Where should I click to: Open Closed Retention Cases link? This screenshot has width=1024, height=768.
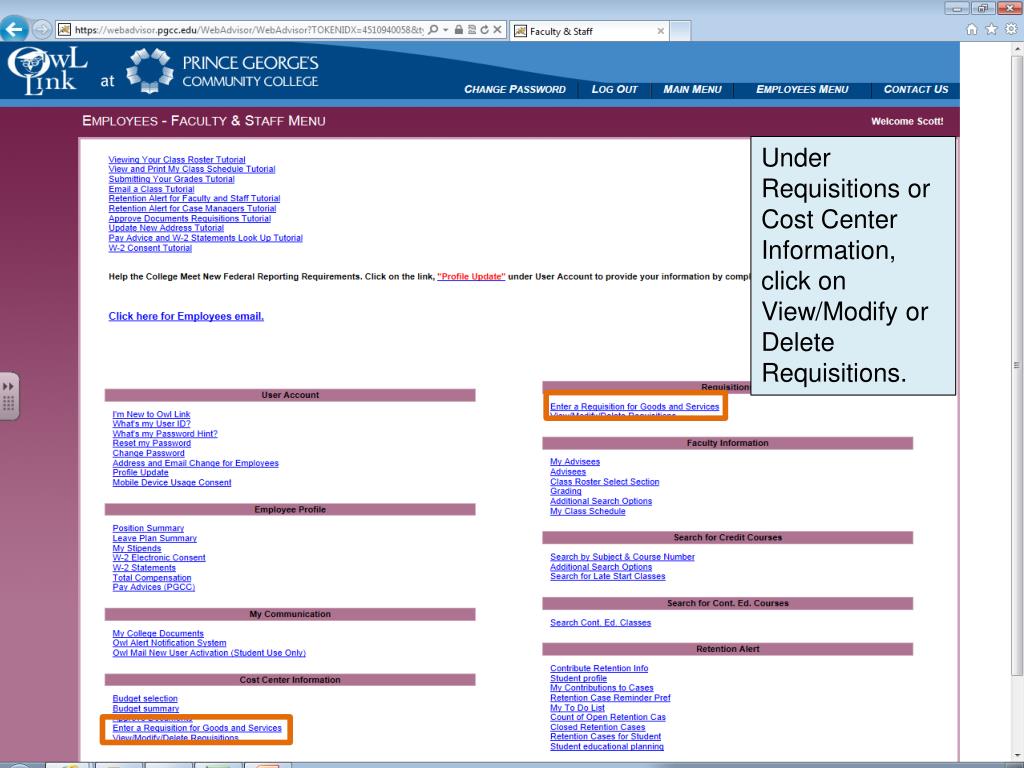[598, 728]
